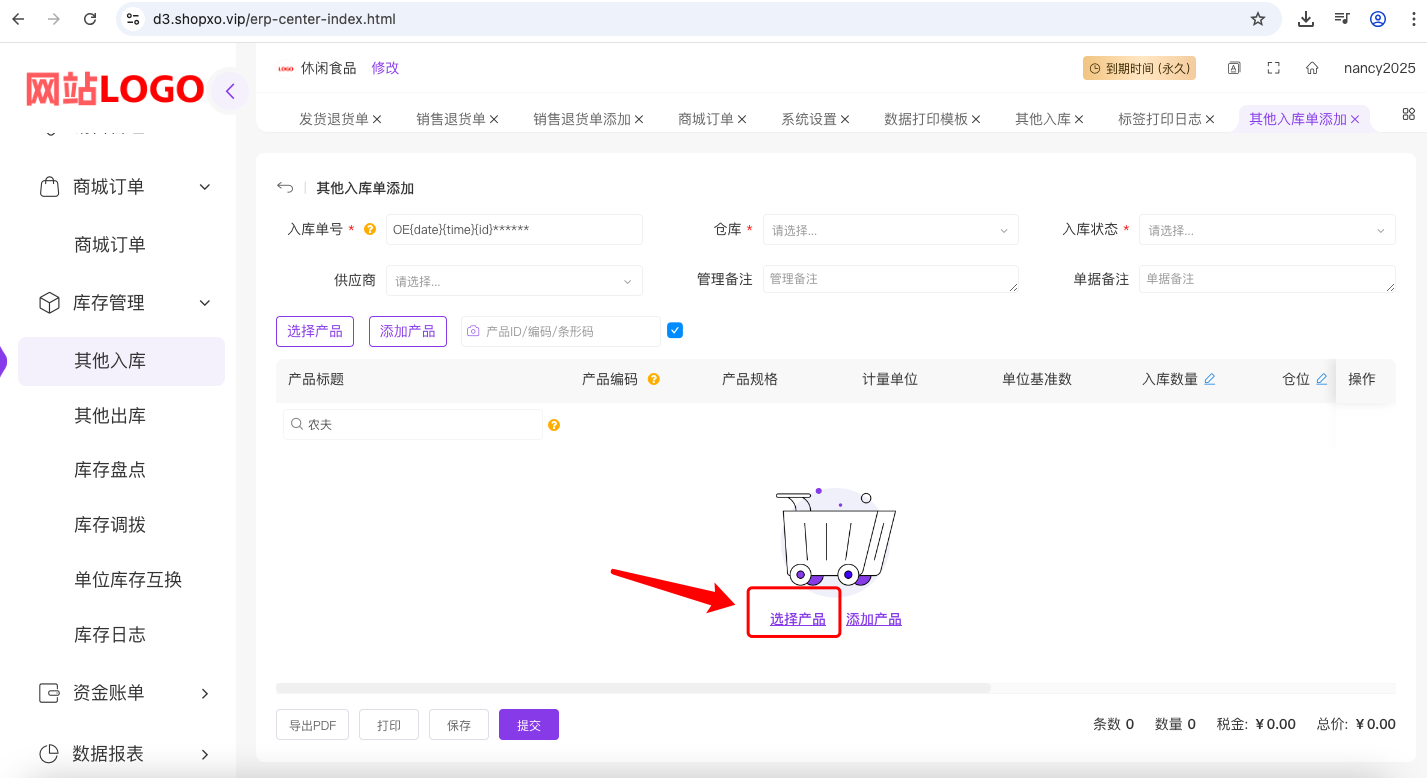The width and height of the screenshot is (1427, 778).
Task: Open the tab grid menu icon
Action: [x=1409, y=114]
